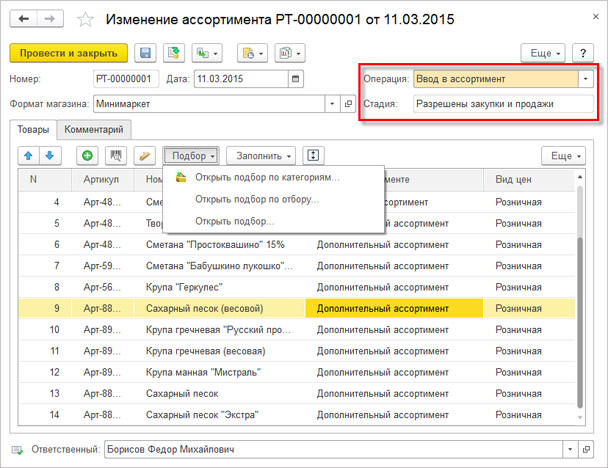Select row Сахарный песок "Экстра"
Viewport: 608px width, 468px height.
297,415
